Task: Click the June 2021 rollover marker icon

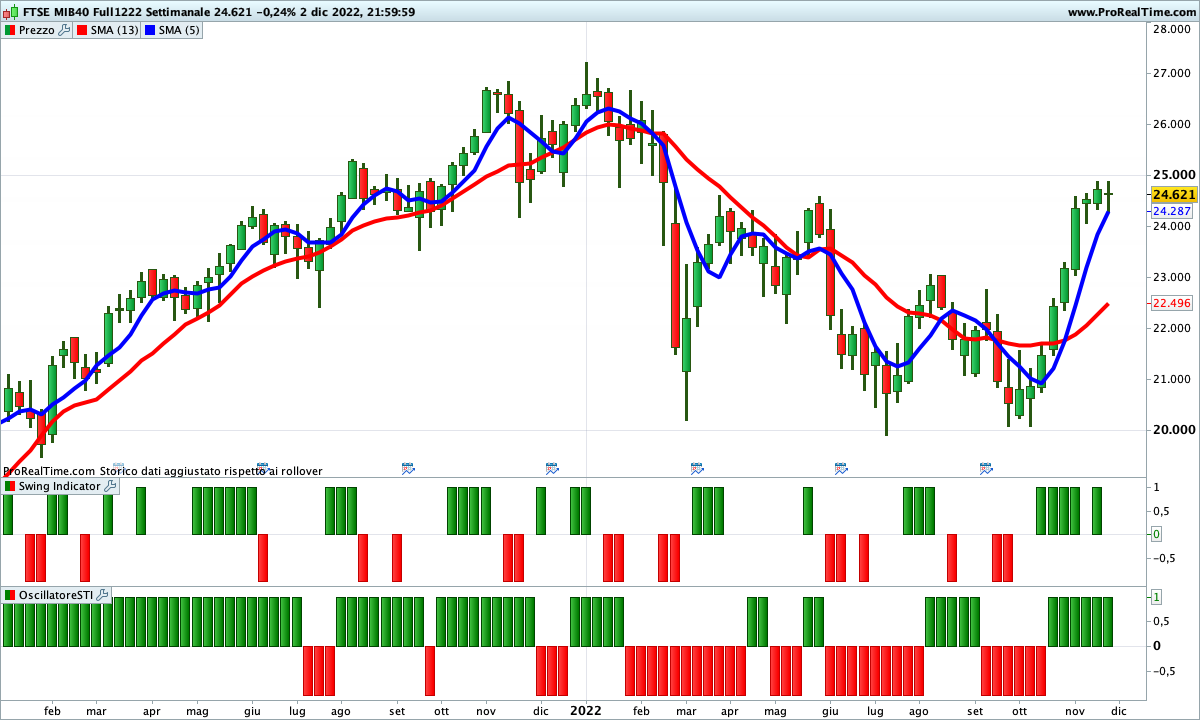Action: [x=263, y=467]
